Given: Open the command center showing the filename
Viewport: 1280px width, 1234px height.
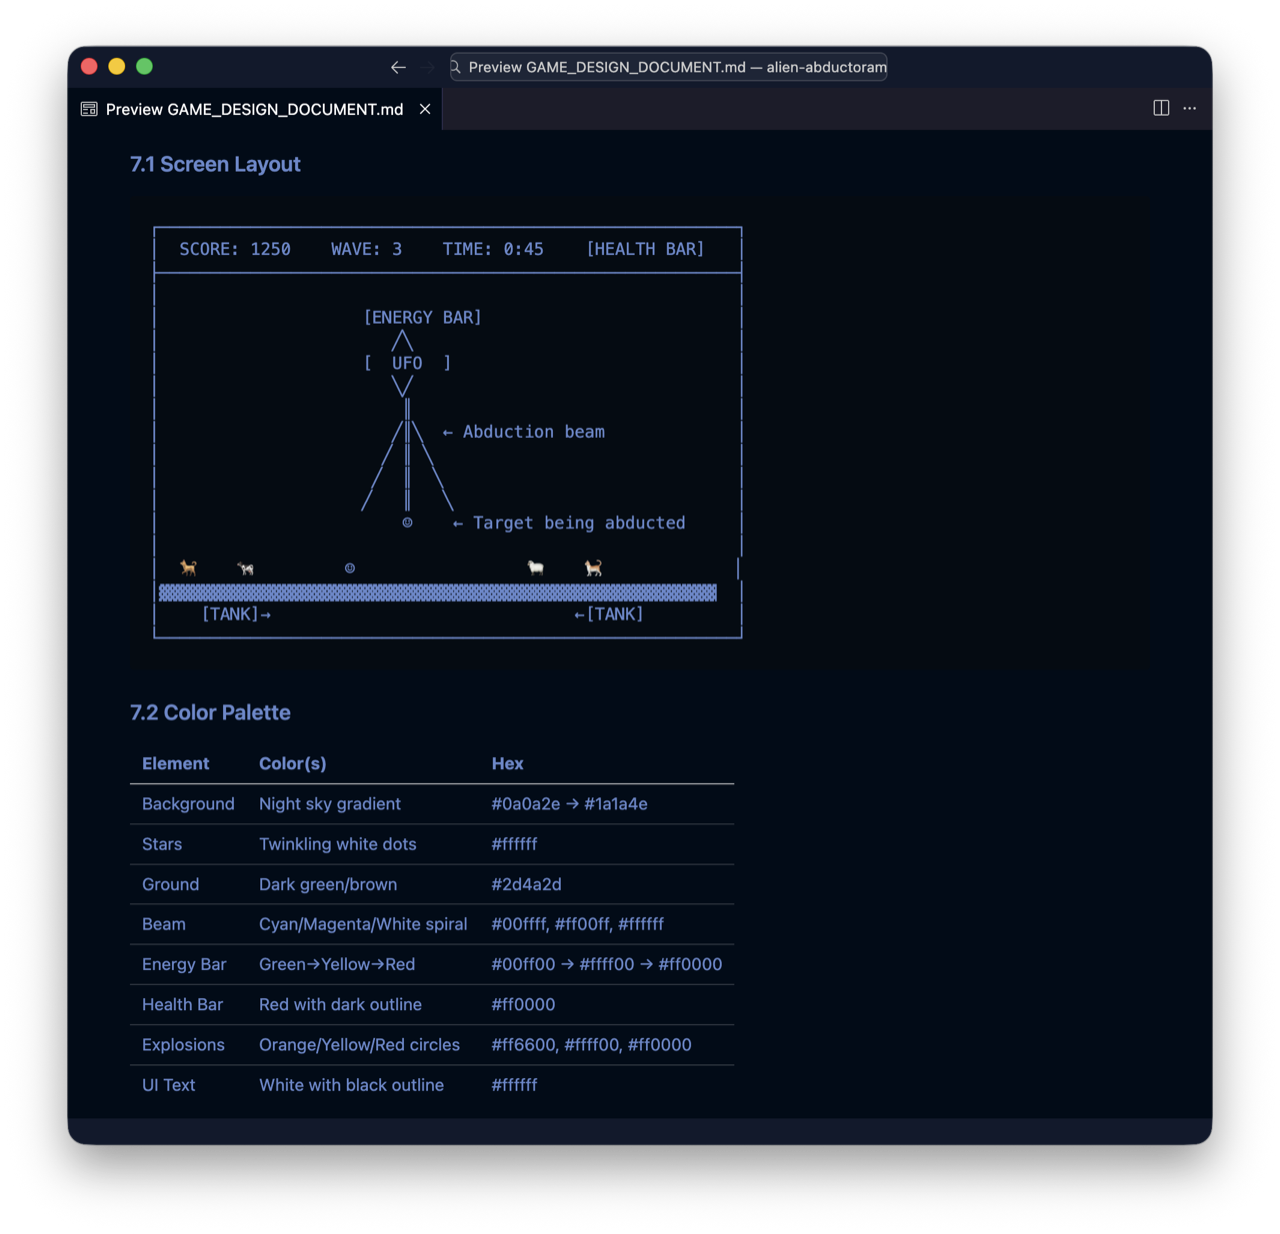Looking at the screenshot, I should (668, 67).
